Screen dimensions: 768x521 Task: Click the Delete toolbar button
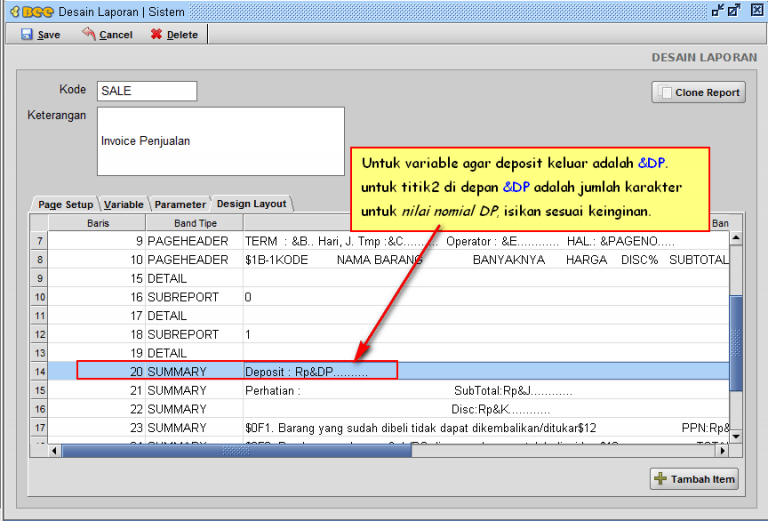click(174, 34)
